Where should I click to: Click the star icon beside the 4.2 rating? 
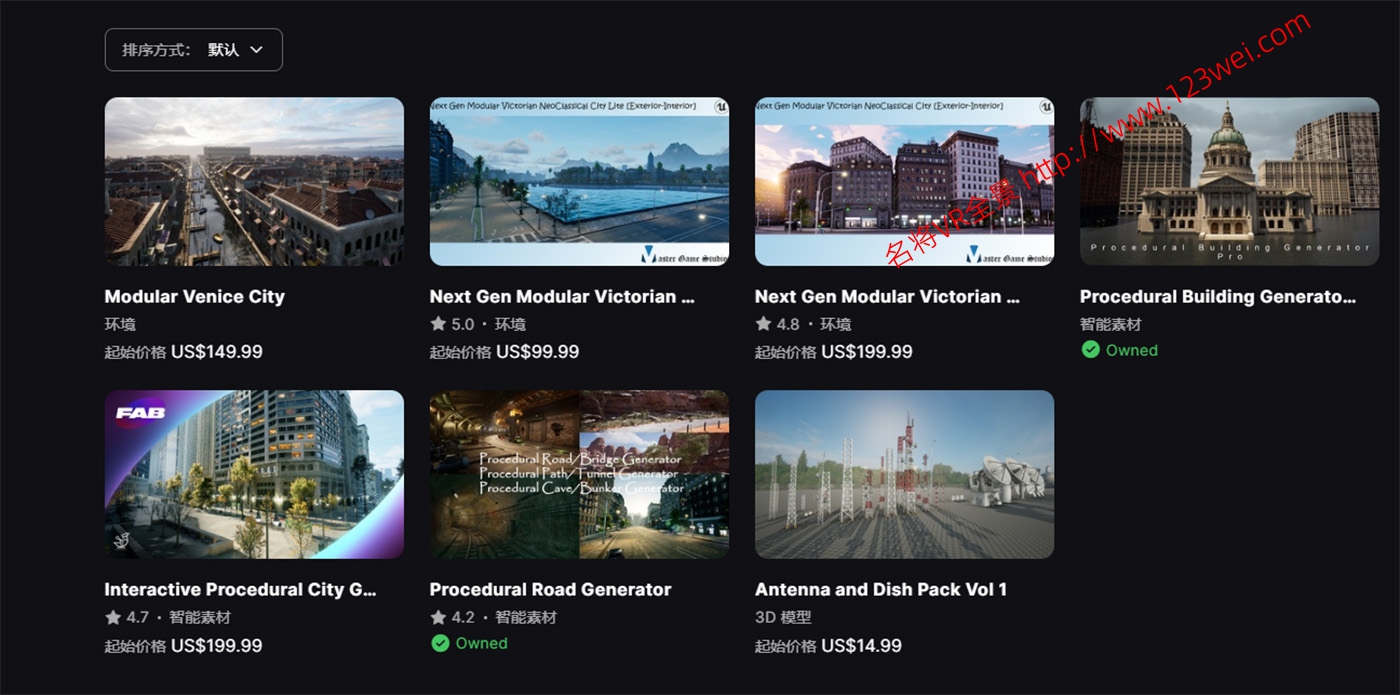[438, 617]
